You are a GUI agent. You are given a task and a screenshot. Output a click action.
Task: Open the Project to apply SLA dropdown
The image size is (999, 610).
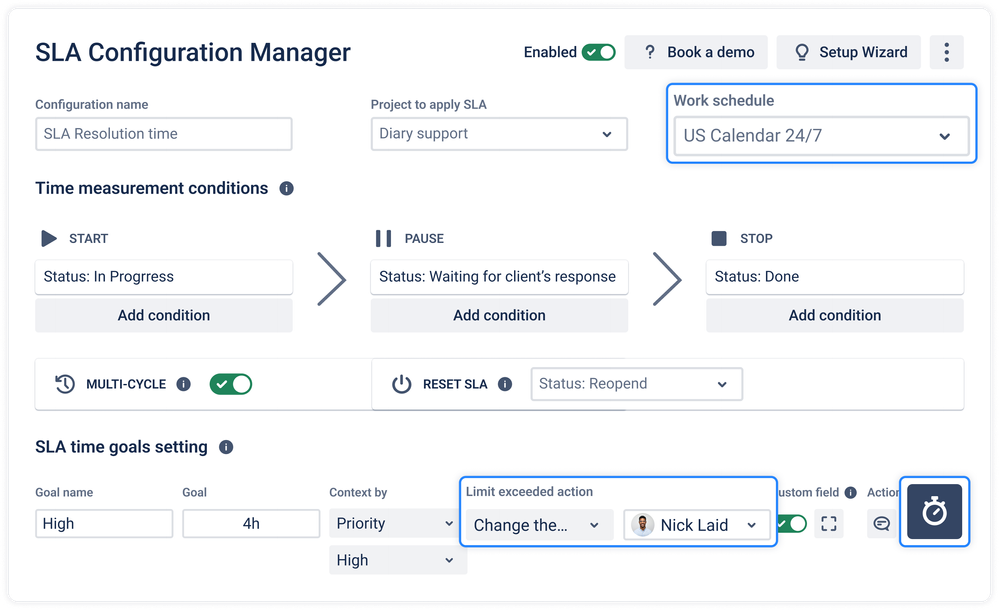click(500, 134)
